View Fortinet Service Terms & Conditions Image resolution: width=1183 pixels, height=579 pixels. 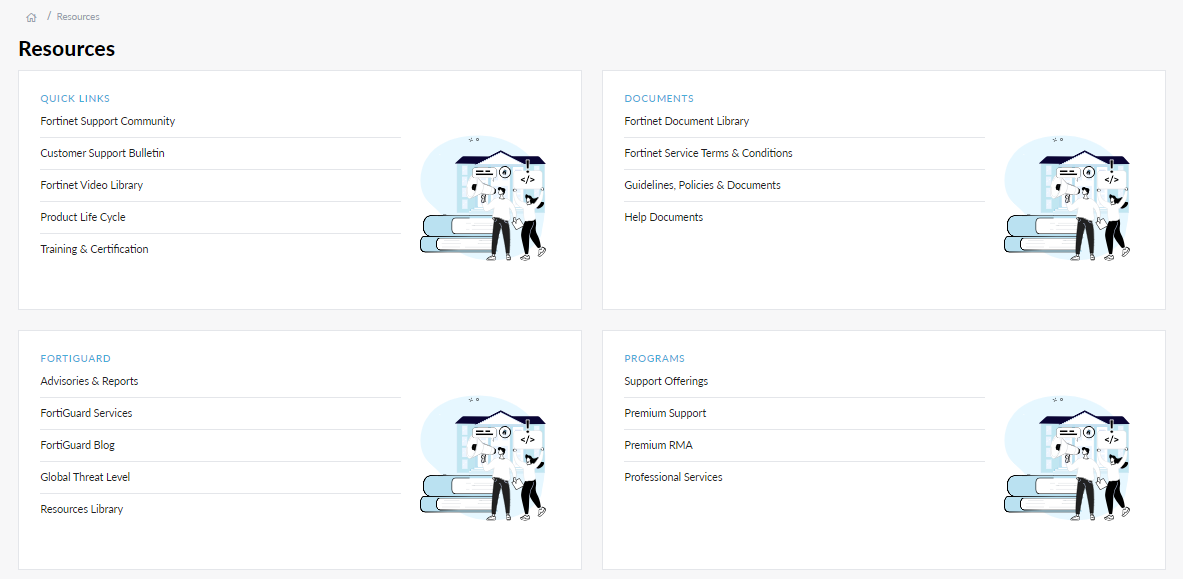coord(708,153)
